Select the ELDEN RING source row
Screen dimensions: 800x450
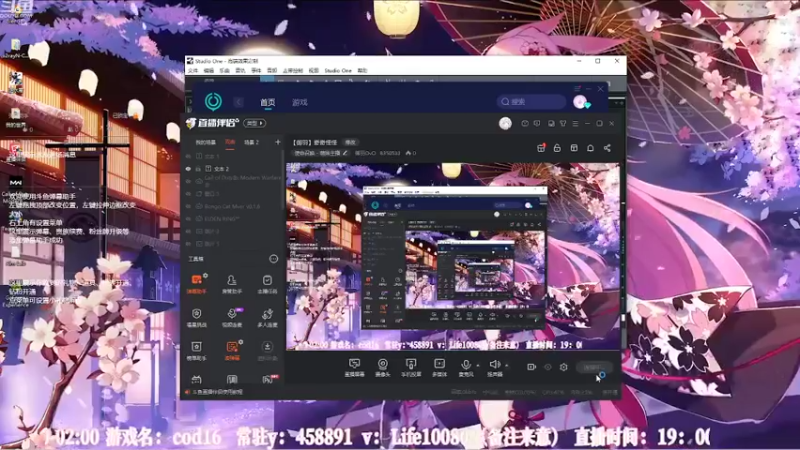pos(233,219)
